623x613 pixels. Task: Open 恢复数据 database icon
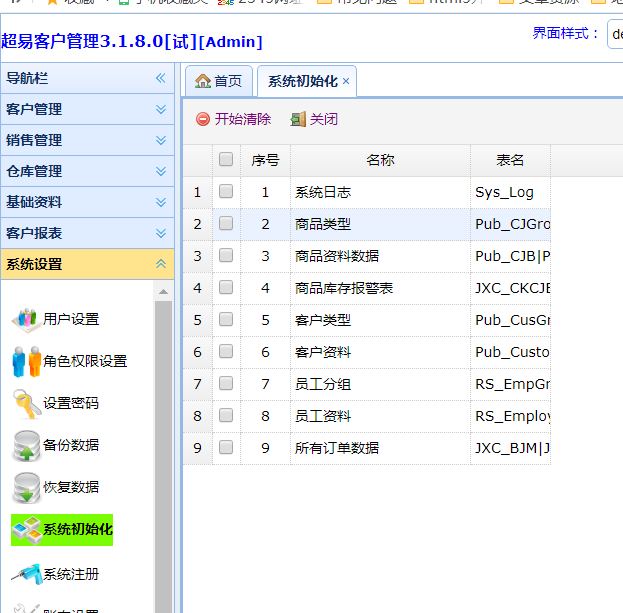[27, 487]
